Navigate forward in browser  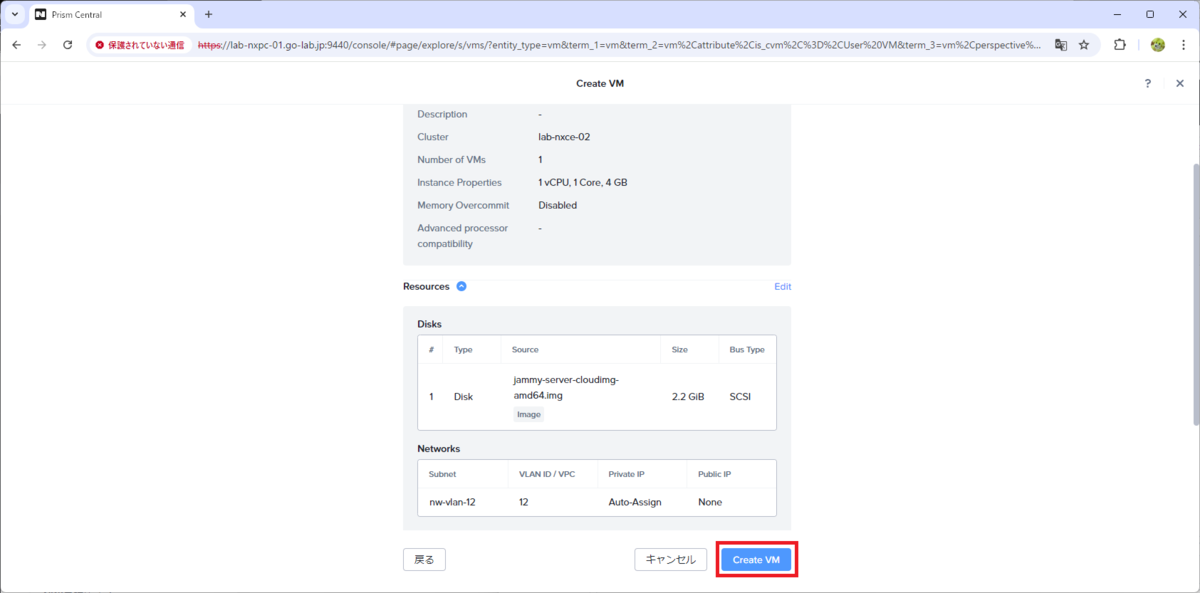point(42,45)
